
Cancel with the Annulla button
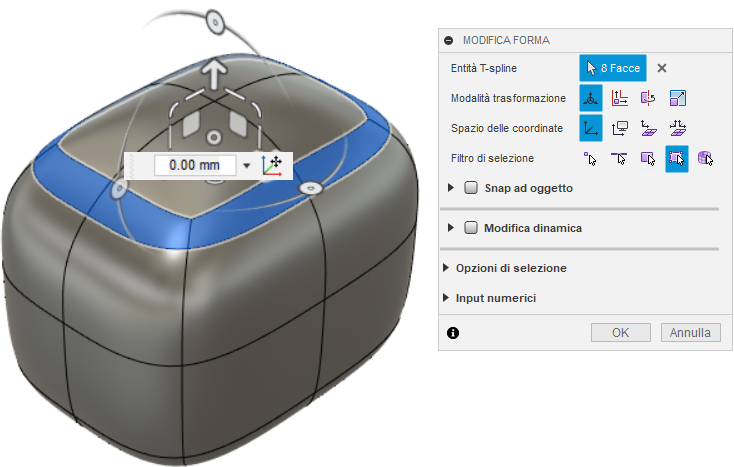(690, 332)
